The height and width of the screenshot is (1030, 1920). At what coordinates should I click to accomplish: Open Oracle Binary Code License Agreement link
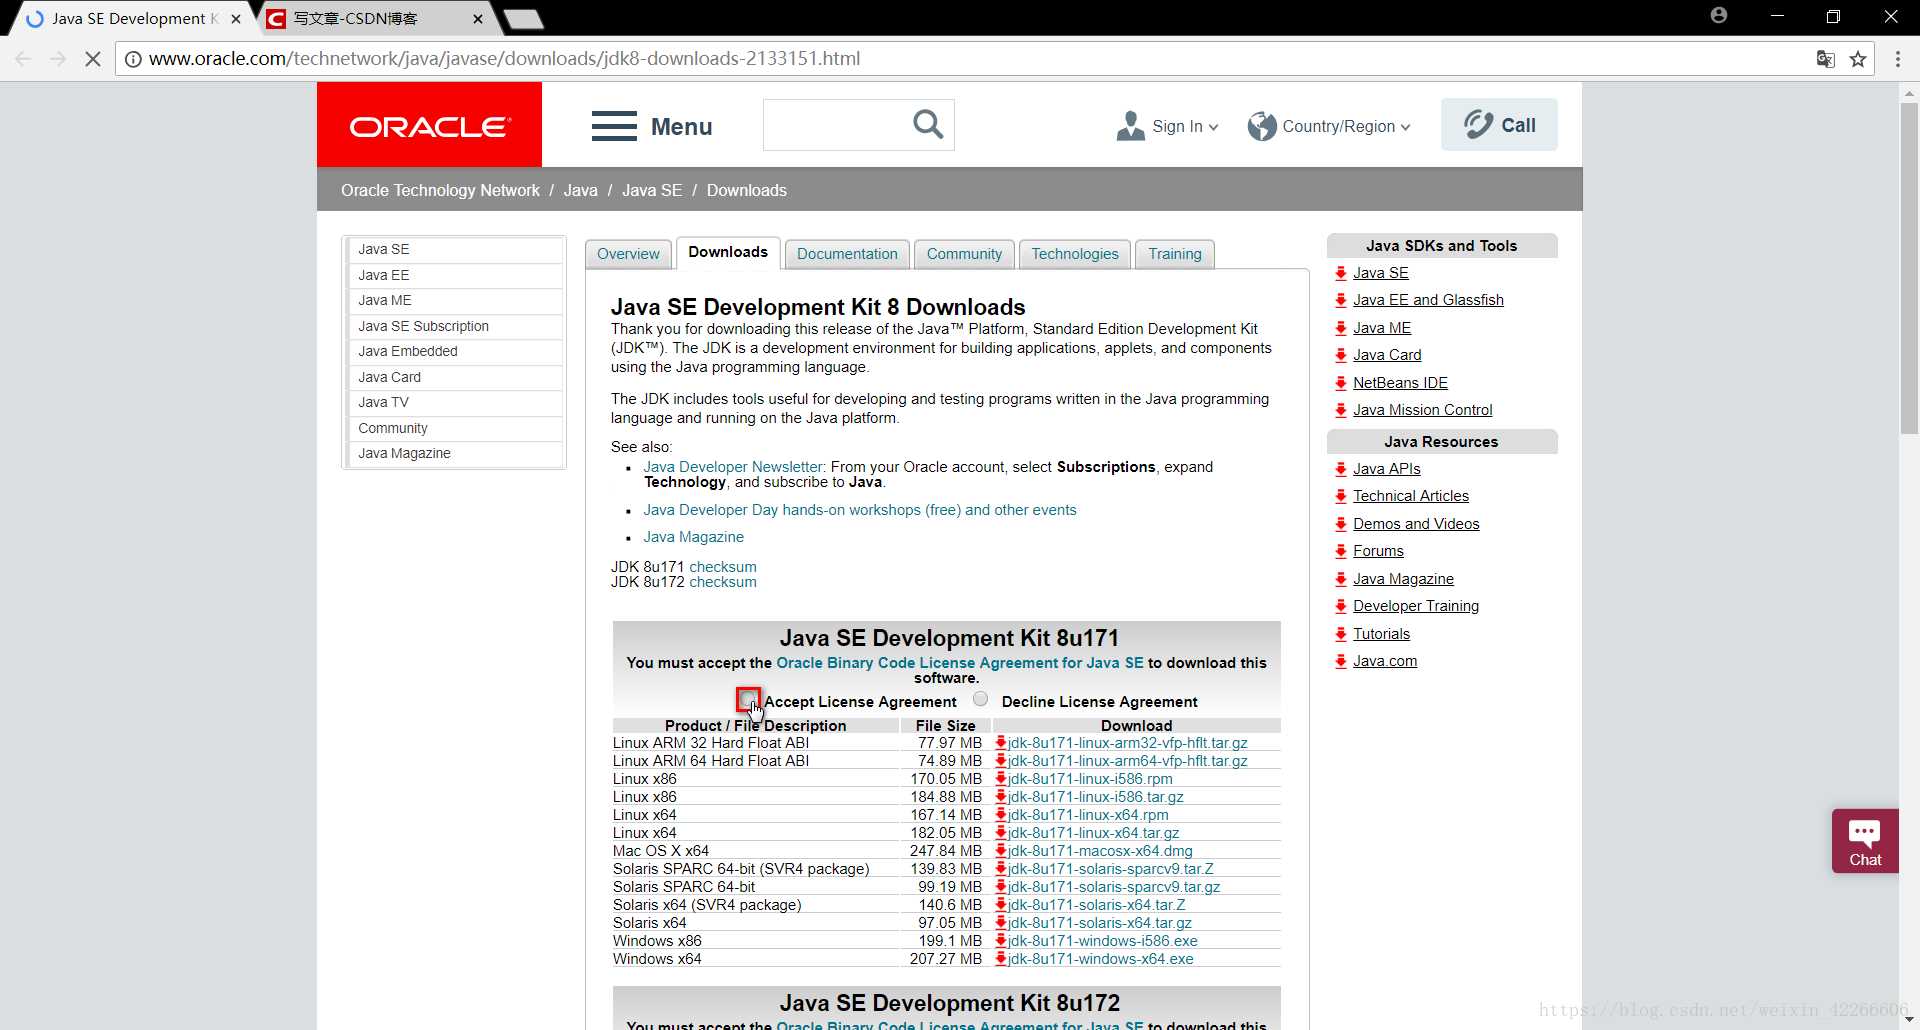[x=960, y=663]
